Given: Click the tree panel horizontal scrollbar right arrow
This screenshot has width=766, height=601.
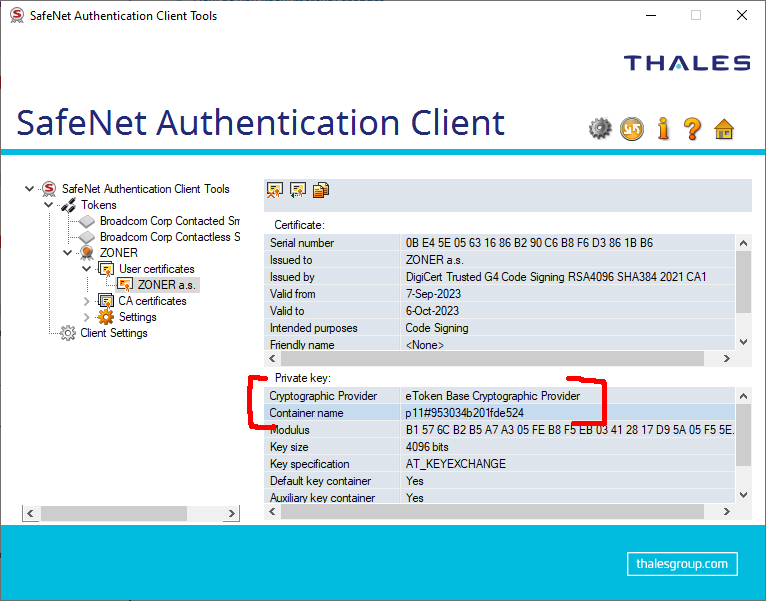Looking at the screenshot, I should tap(231, 514).
